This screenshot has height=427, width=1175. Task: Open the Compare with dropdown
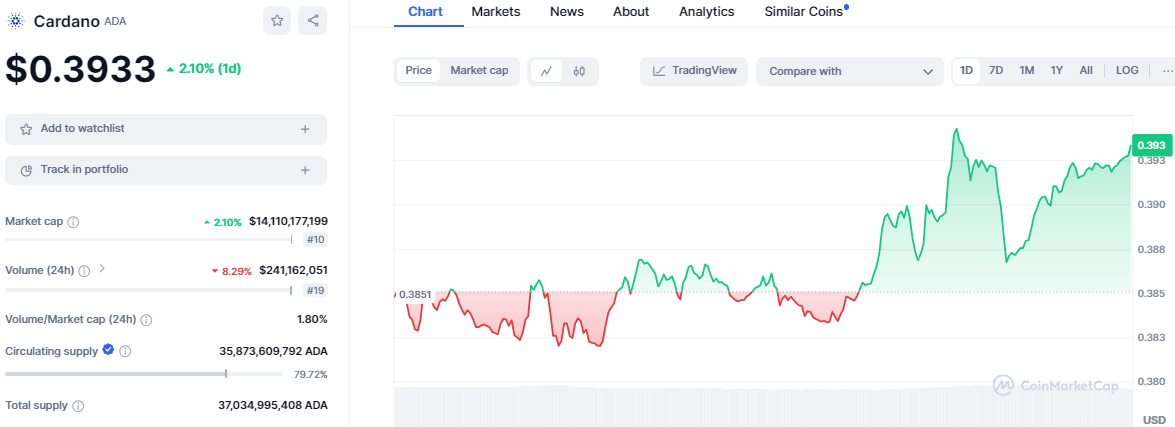850,71
